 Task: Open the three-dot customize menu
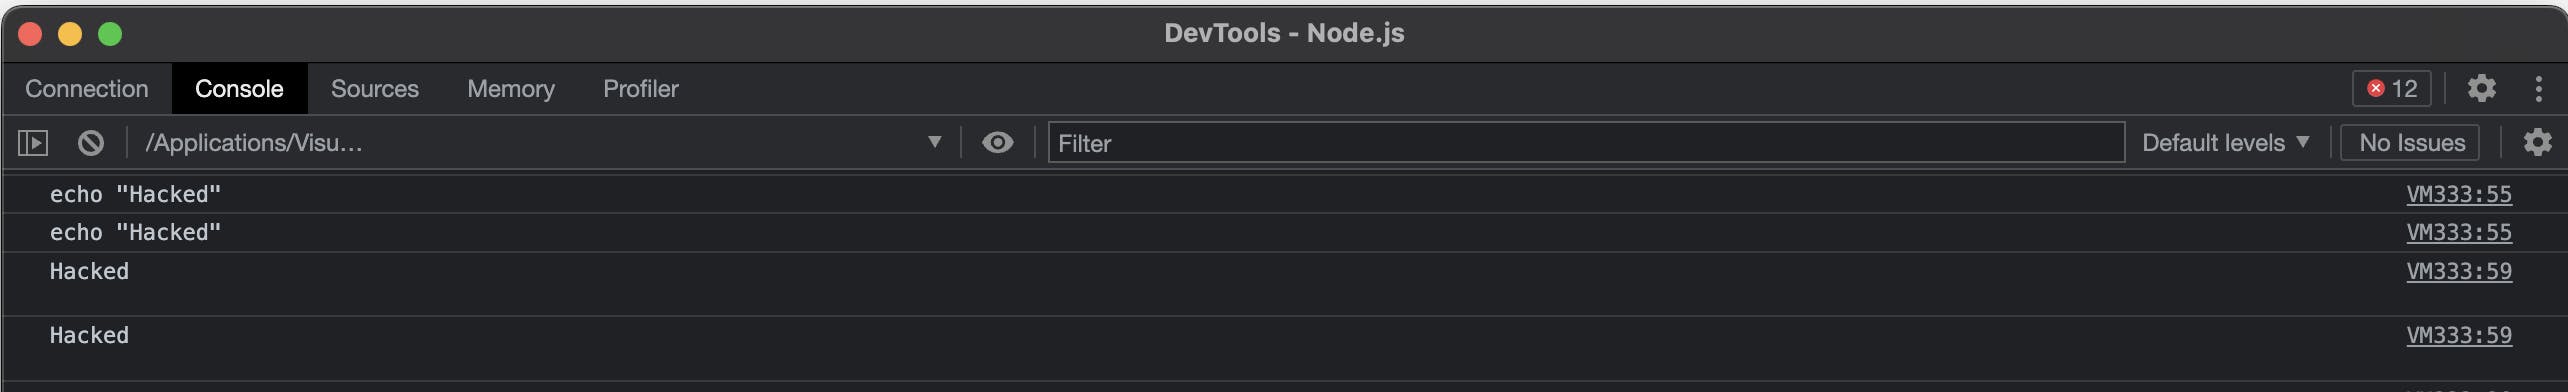(x=2538, y=89)
